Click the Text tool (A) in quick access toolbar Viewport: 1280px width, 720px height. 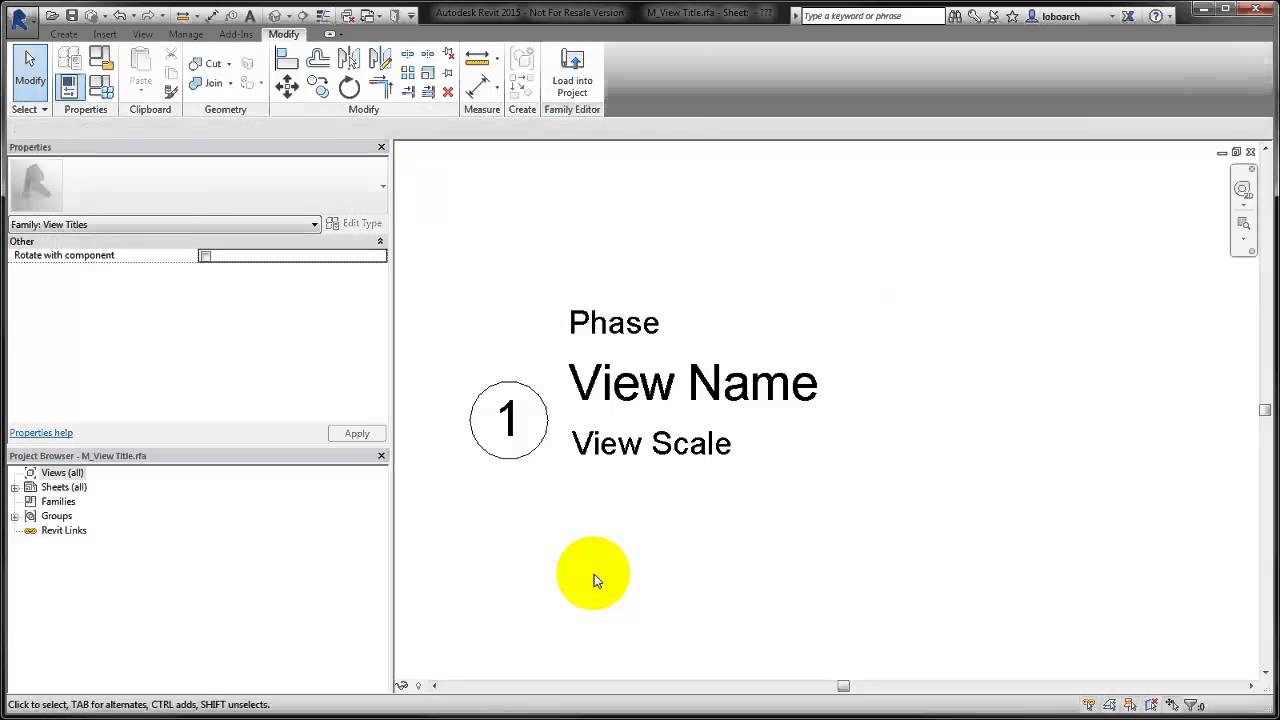click(x=250, y=16)
